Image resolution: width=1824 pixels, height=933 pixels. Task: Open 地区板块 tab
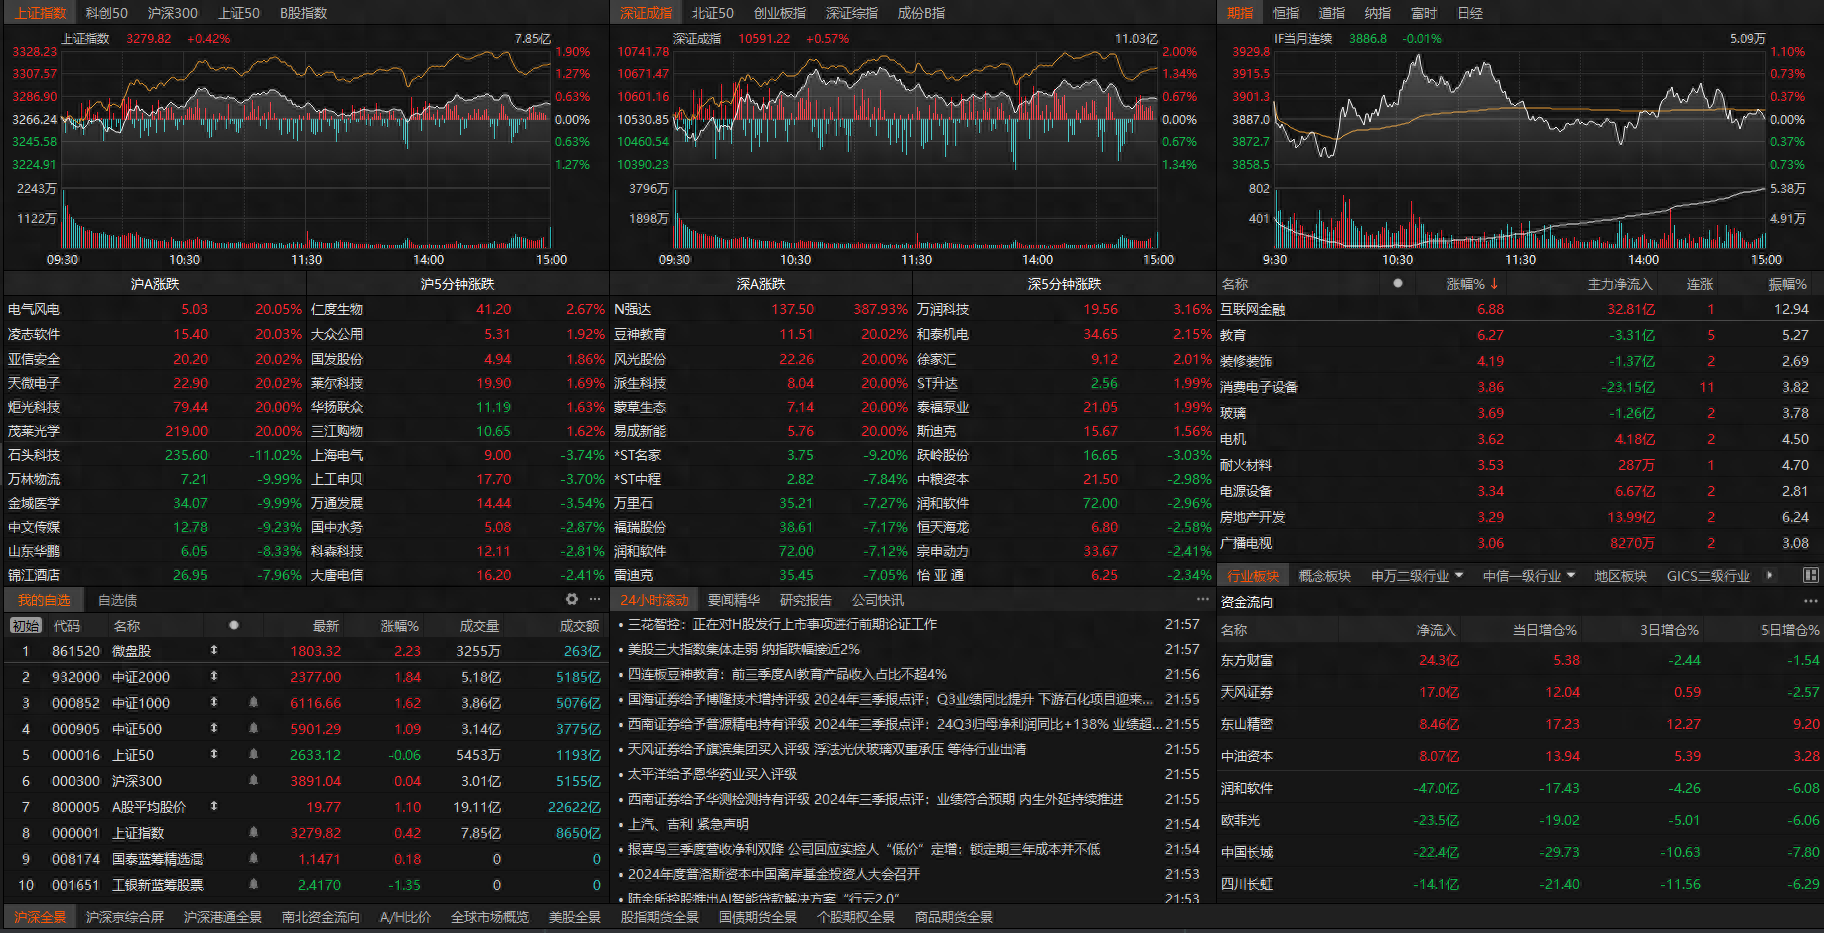1621,576
